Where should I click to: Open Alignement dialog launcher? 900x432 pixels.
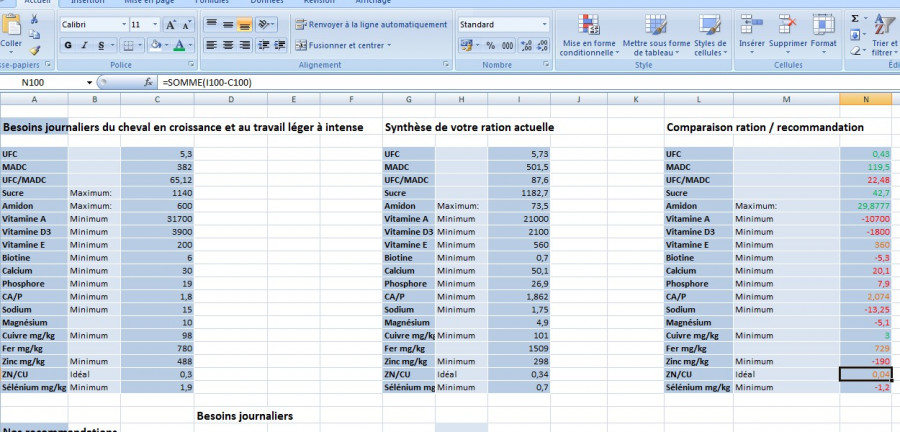(x=445, y=65)
